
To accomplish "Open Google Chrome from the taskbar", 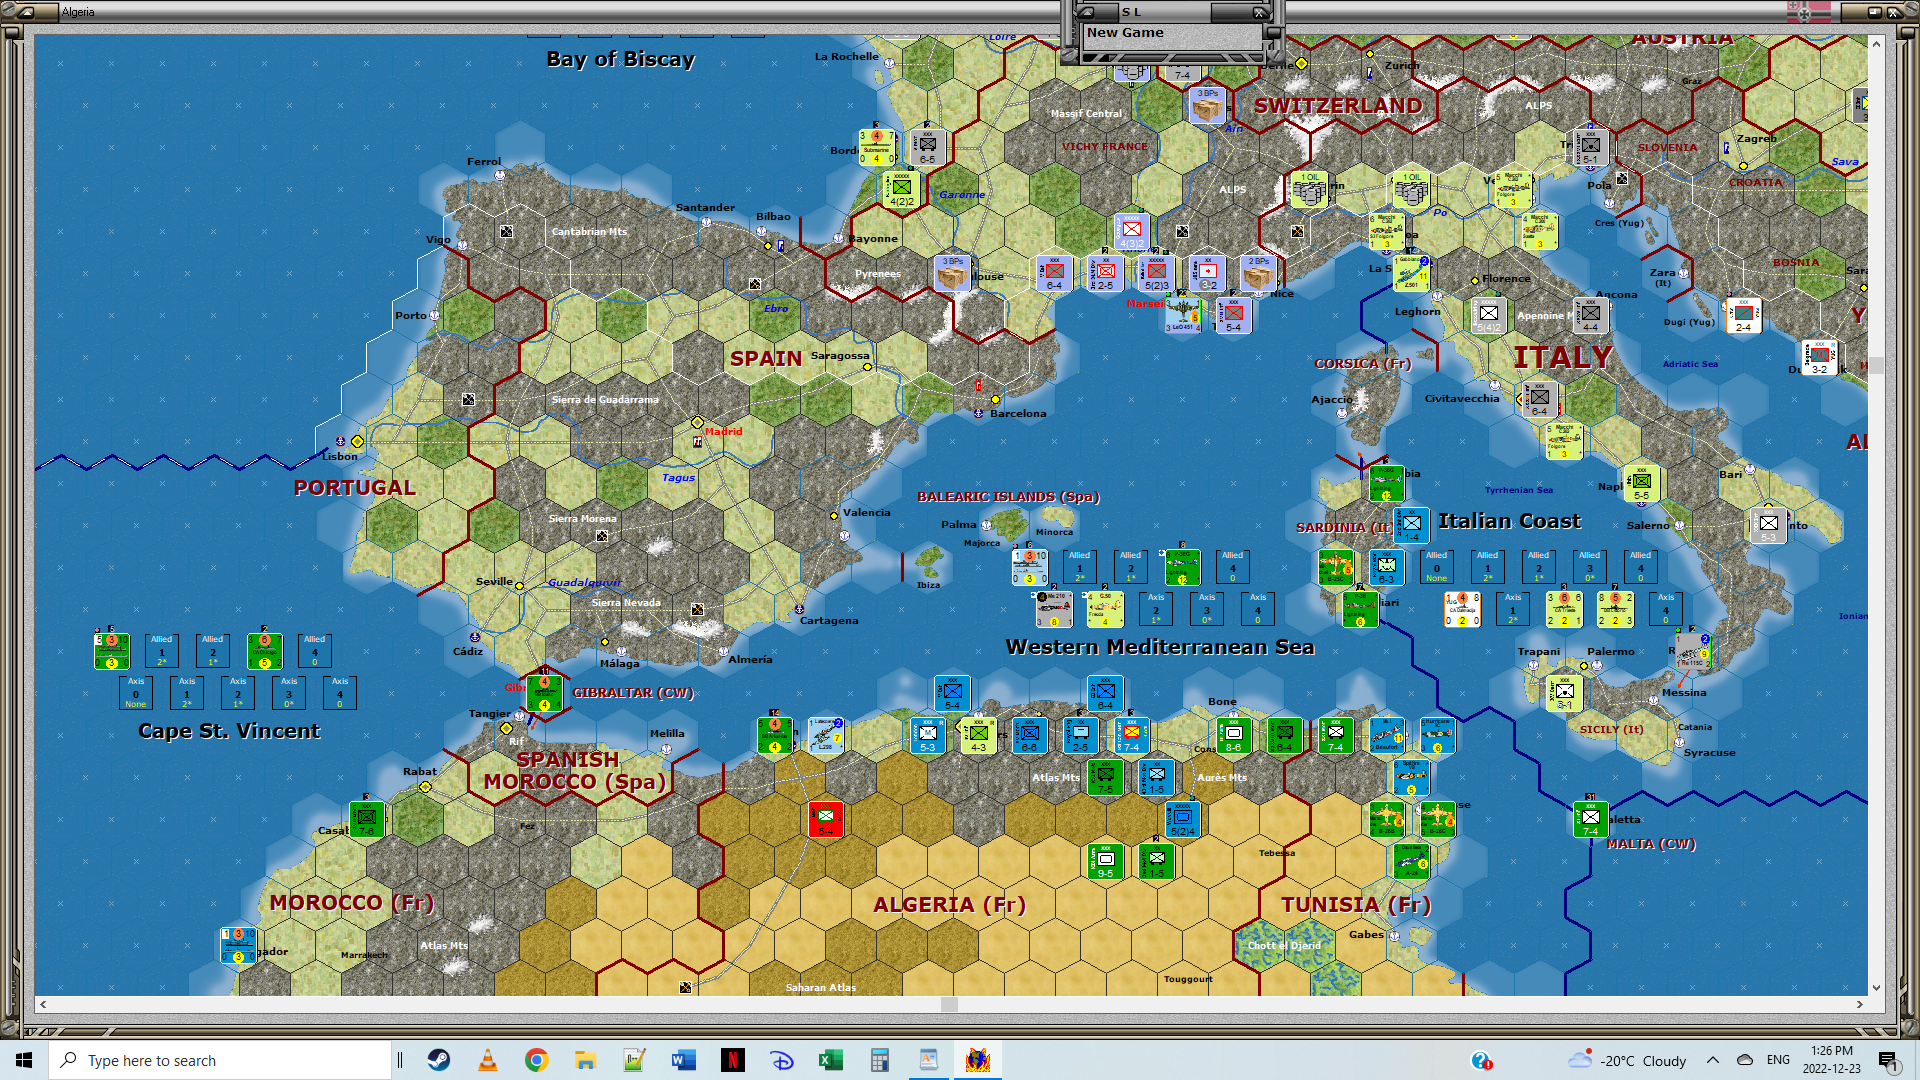I will 536,1060.
